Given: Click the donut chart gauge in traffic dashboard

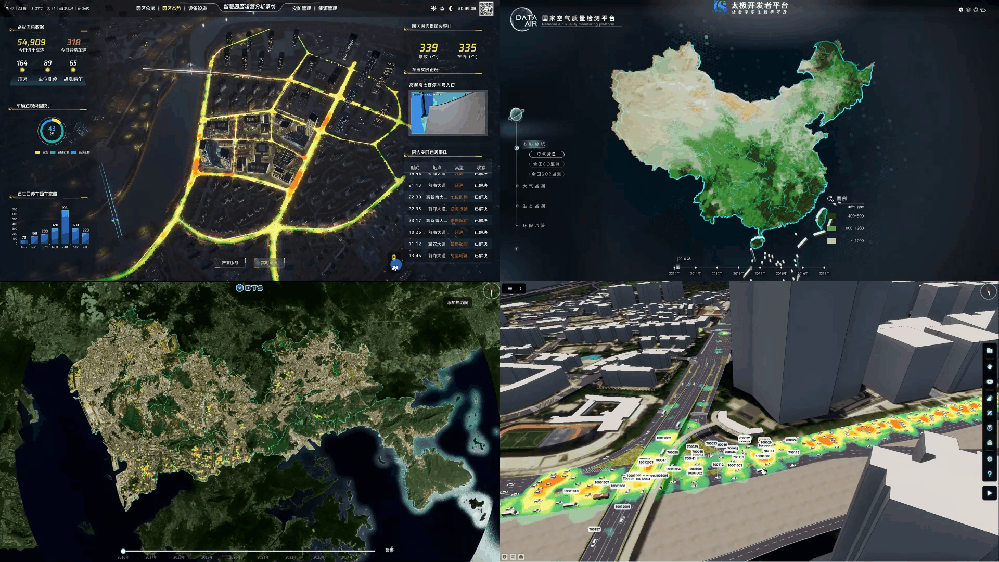Looking at the screenshot, I should pyautogui.click(x=52, y=131).
